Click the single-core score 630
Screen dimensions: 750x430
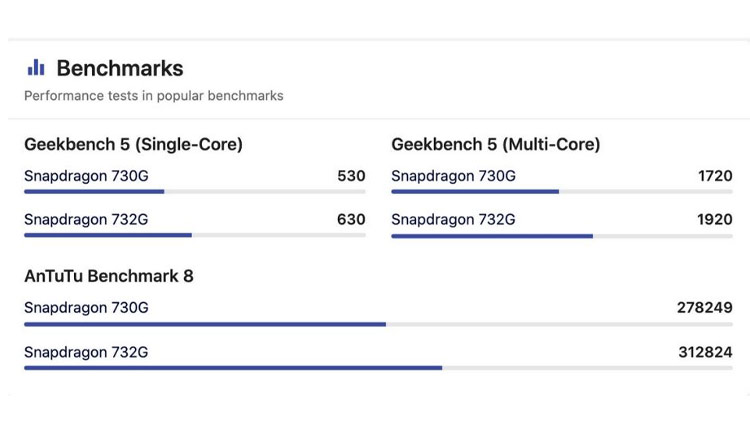(351, 219)
